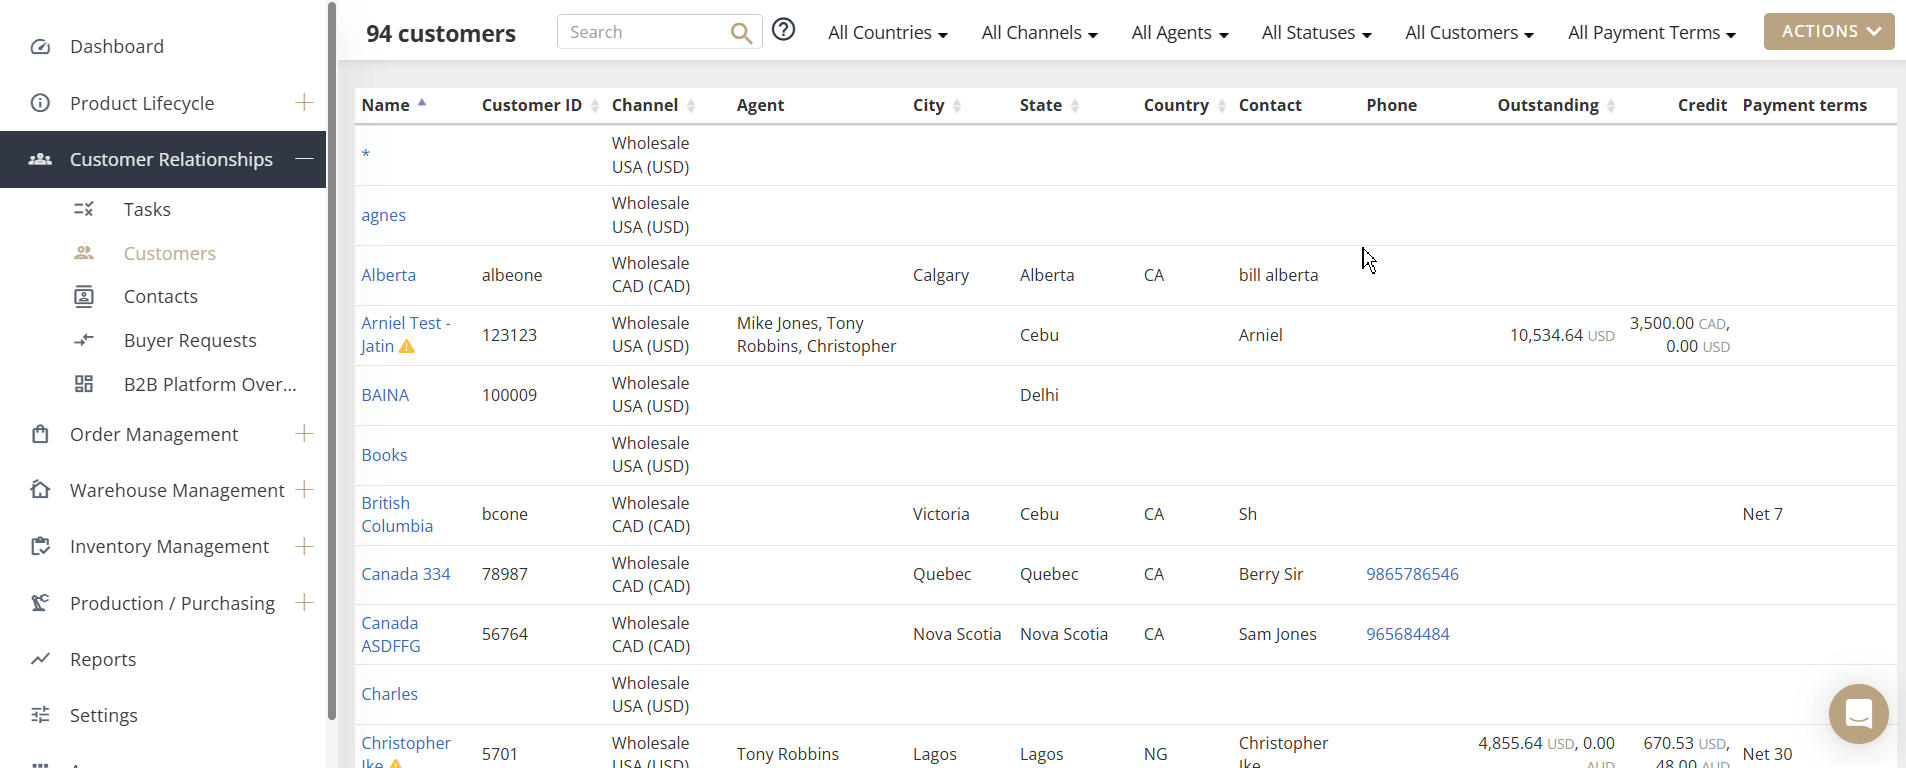The height and width of the screenshot is (768, 1906).
Task: Click the Buyer Requests arrows icon
Action: (84, 340)
